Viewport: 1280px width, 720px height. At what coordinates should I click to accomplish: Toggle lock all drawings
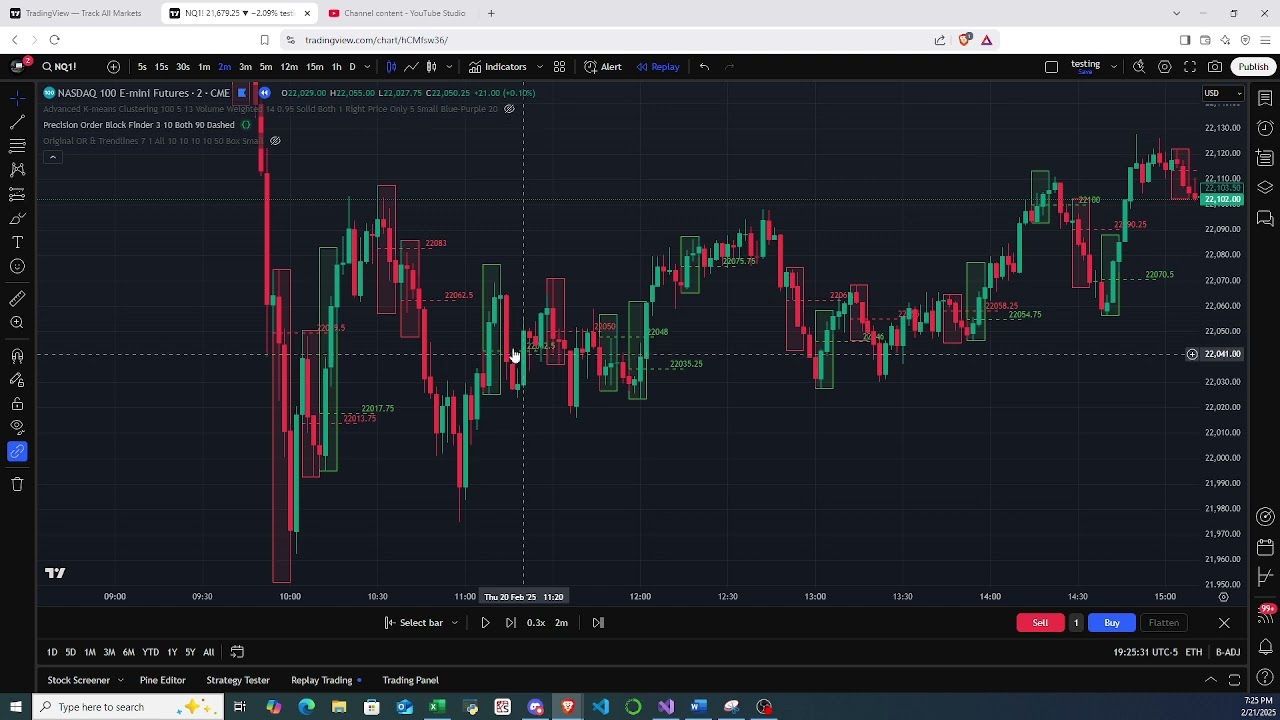17,404
